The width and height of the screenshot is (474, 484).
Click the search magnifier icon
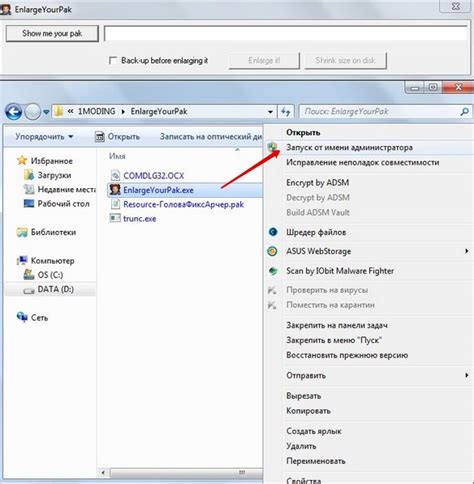[465, 112]
